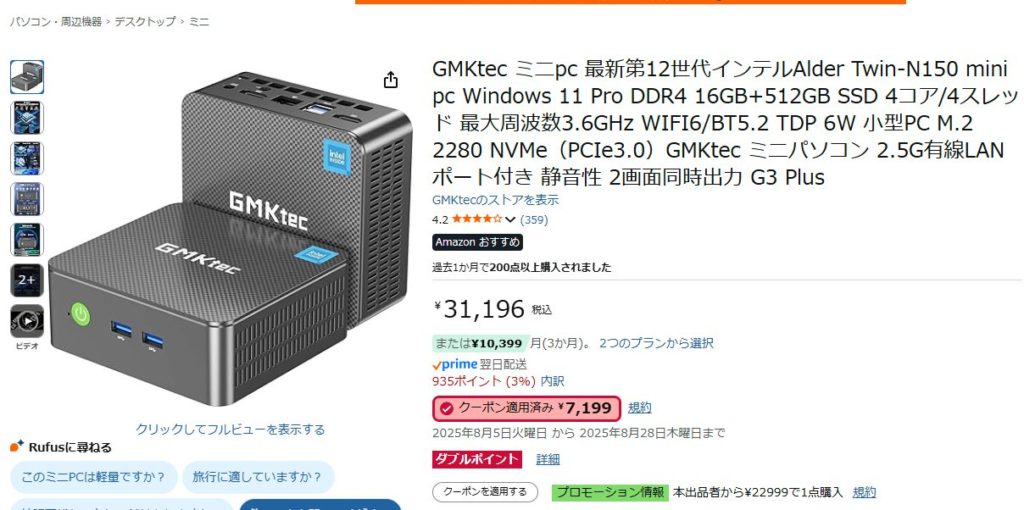Open the 2+ more images thumbnail
This screenshot has height=510, width=1024.
pyautogui.click(x=27, y=280)
